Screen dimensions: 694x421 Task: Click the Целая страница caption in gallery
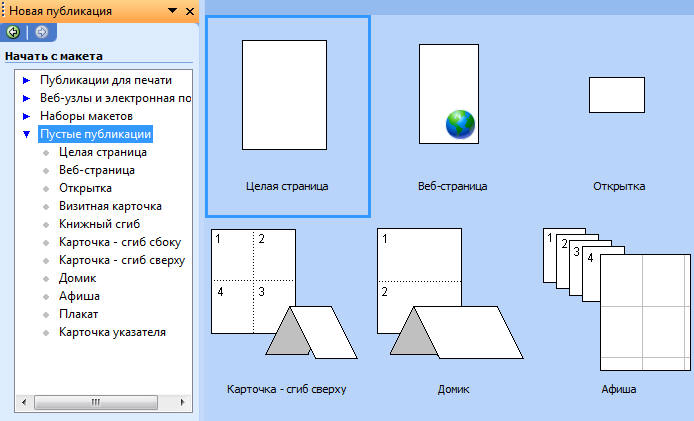(x=287, y=186)
